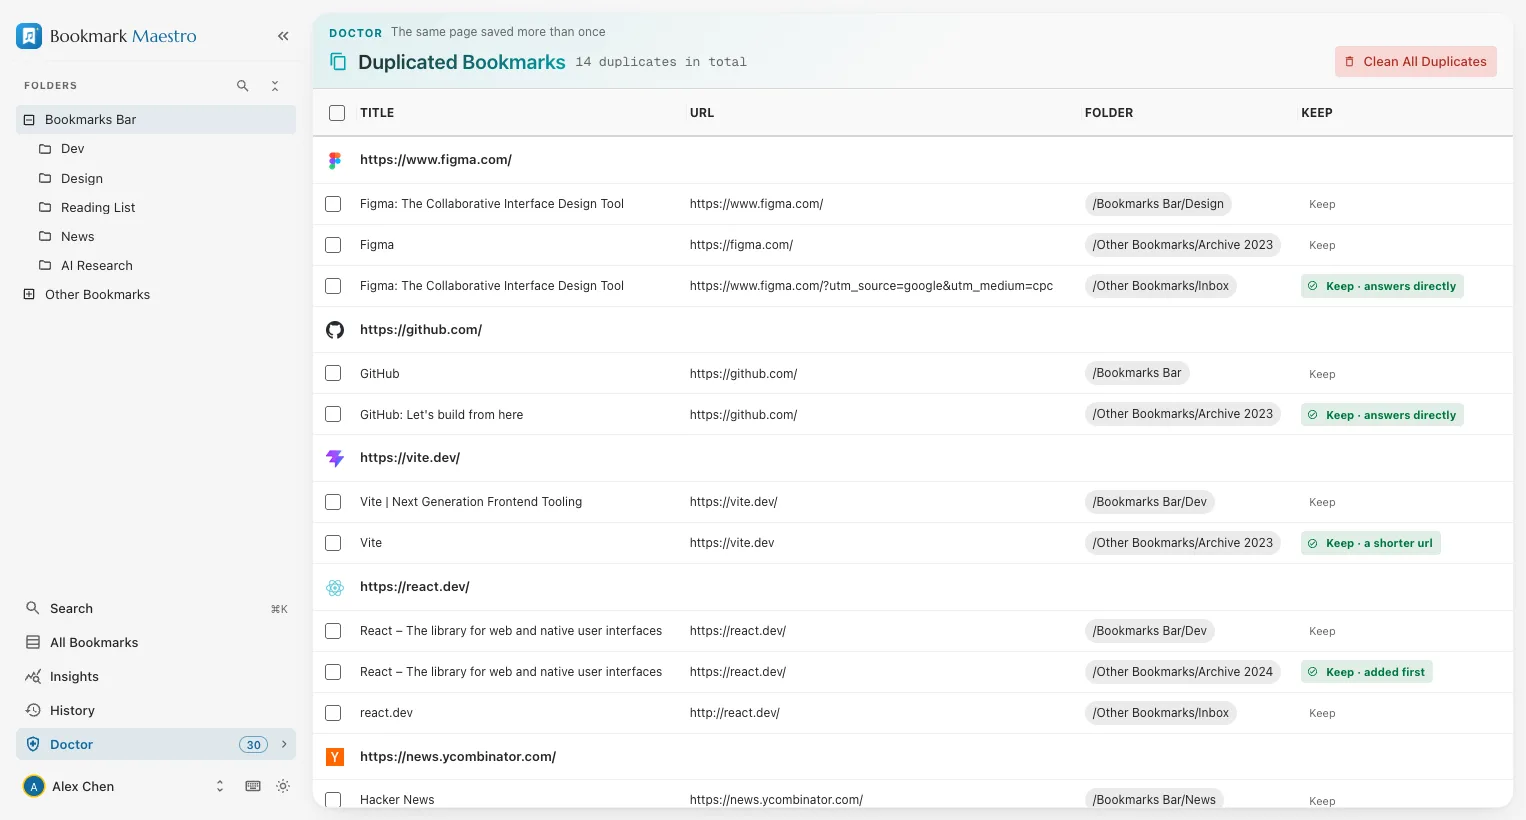
Task: Click 'Keep · added first' for React
Action: (1366, 672)
